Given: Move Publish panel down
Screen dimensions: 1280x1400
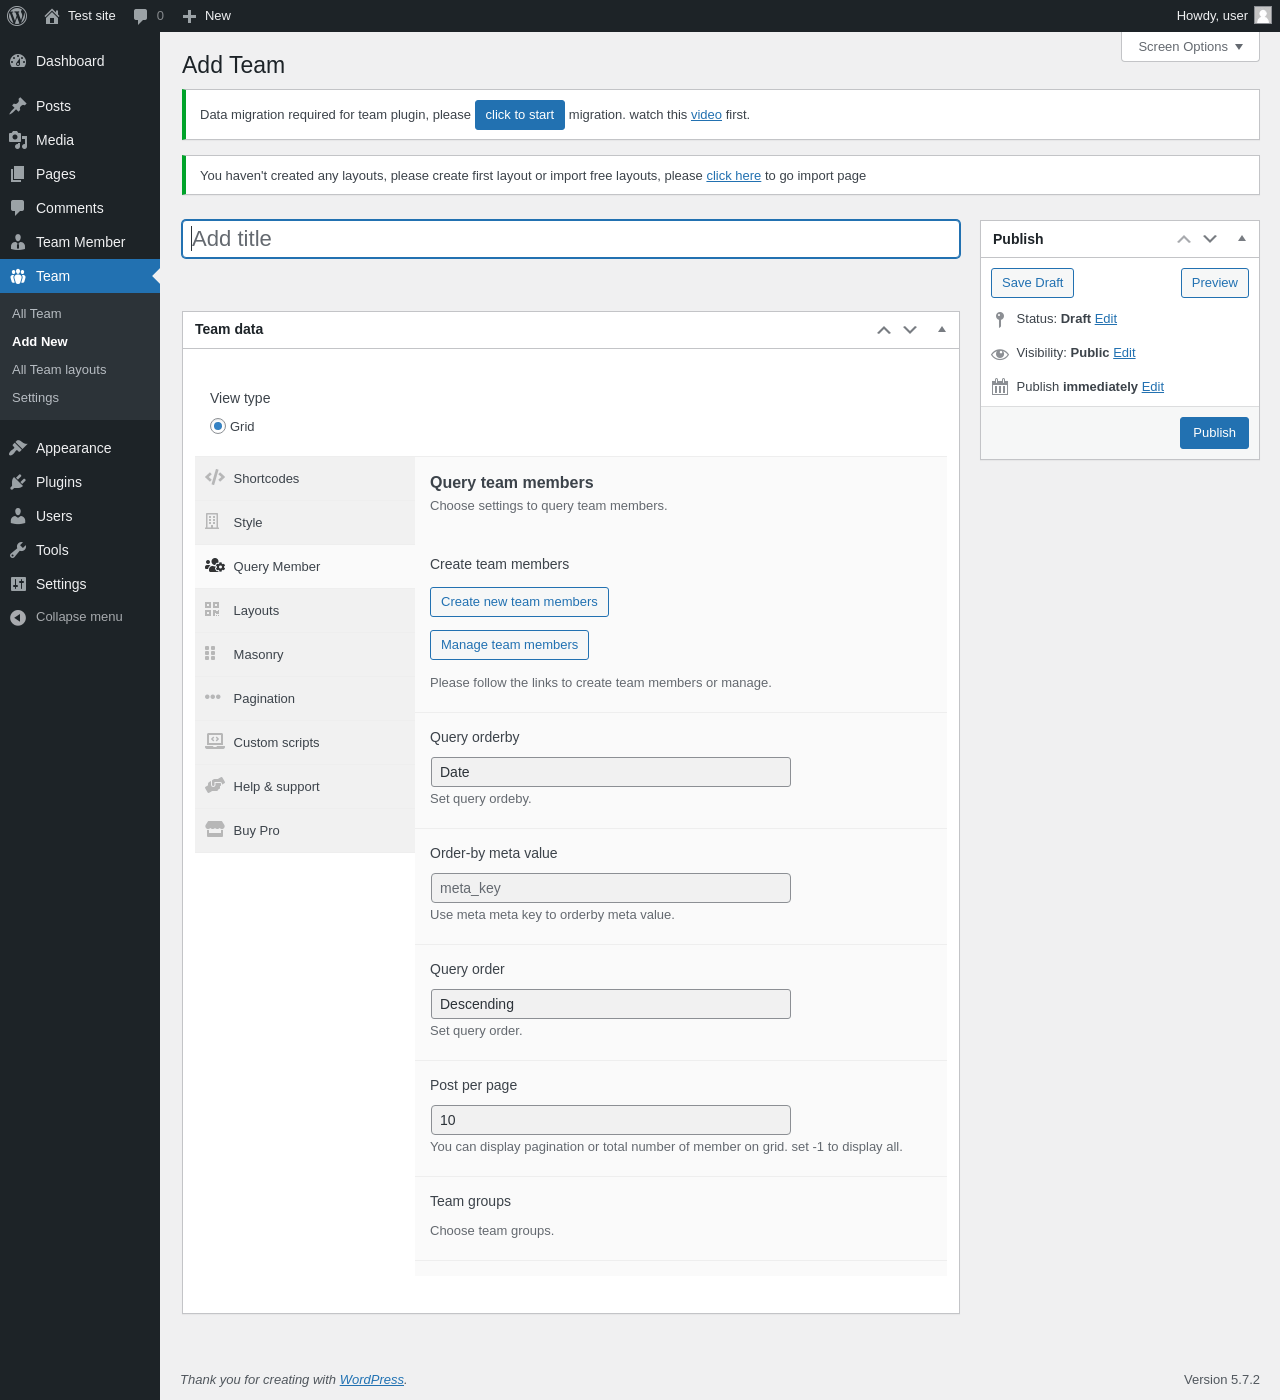Looking at the screenshot, I should [1210, 239].
